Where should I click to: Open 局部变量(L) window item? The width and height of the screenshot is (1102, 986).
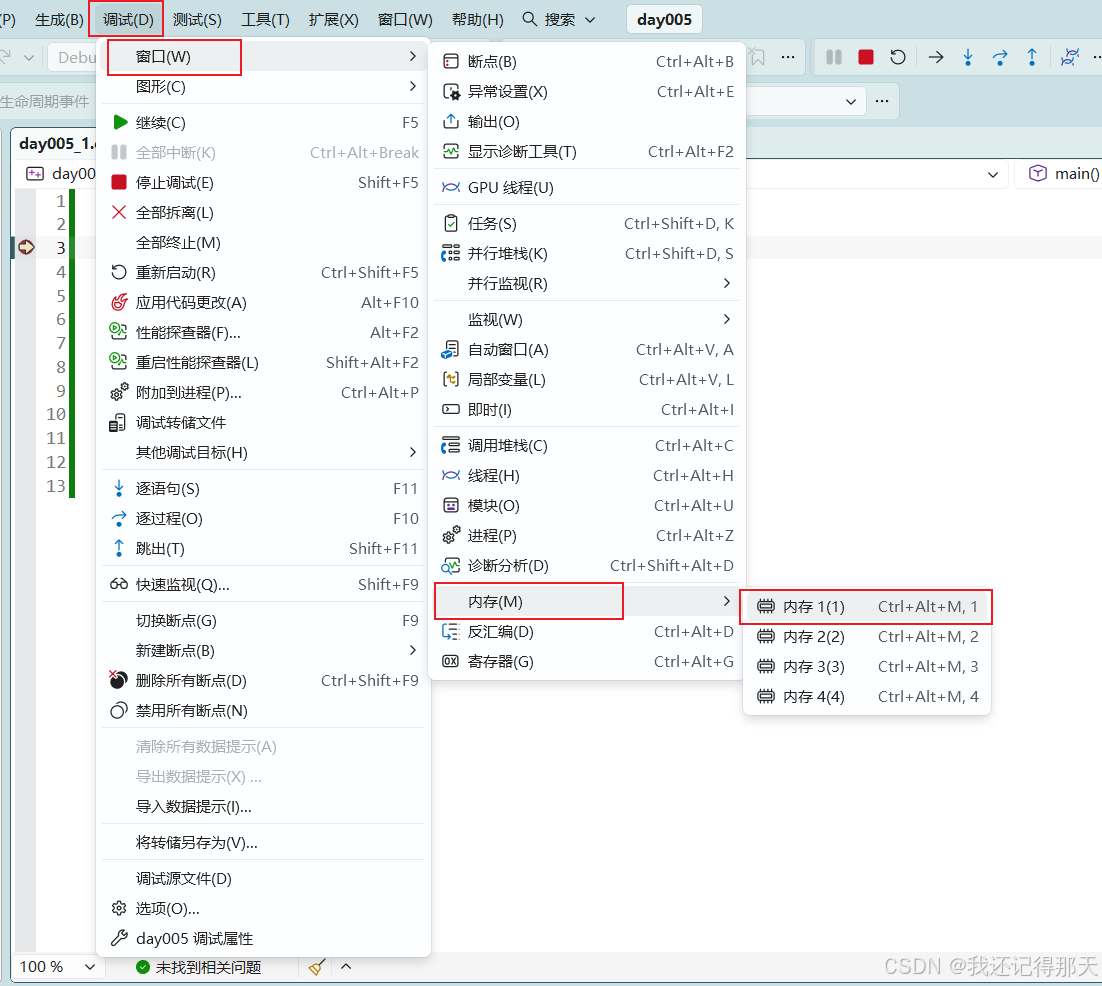click(587, 380)
